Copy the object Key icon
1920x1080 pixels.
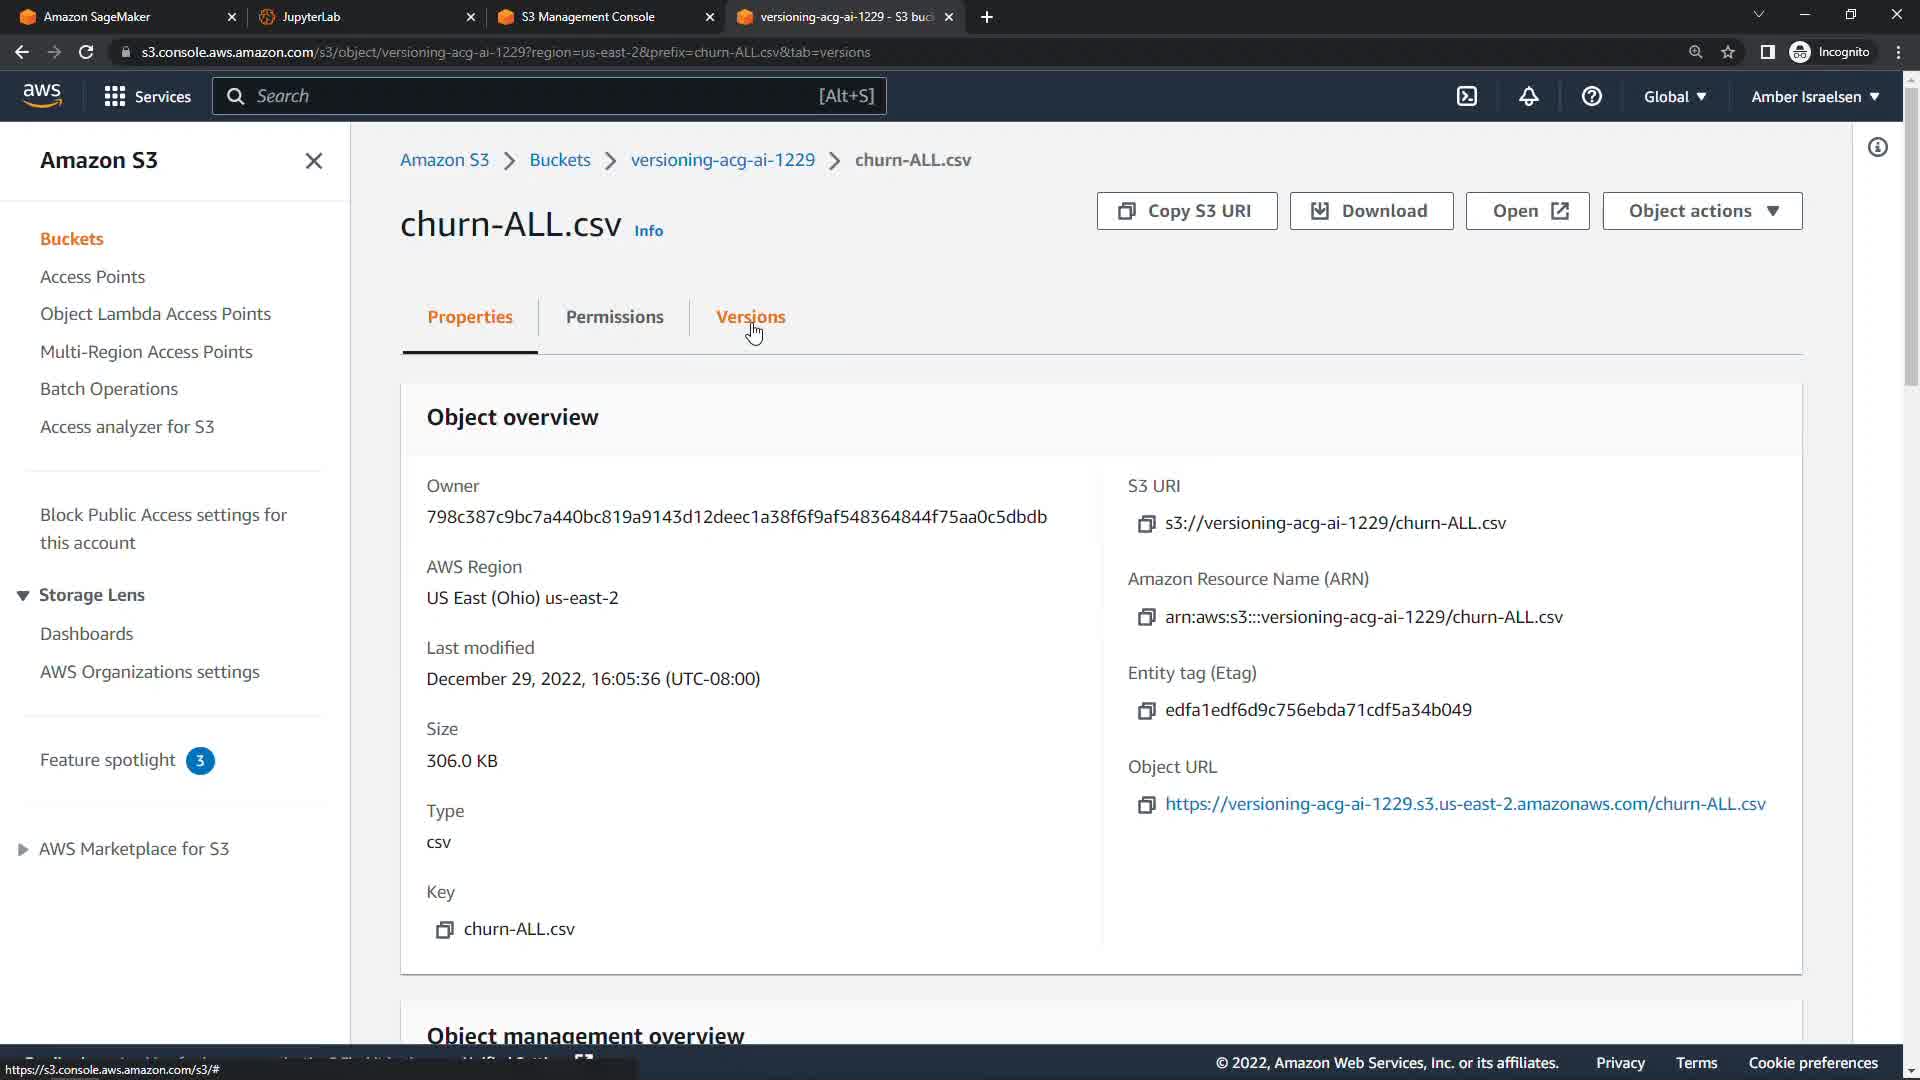pyautogui.click(x=444, y=930)
